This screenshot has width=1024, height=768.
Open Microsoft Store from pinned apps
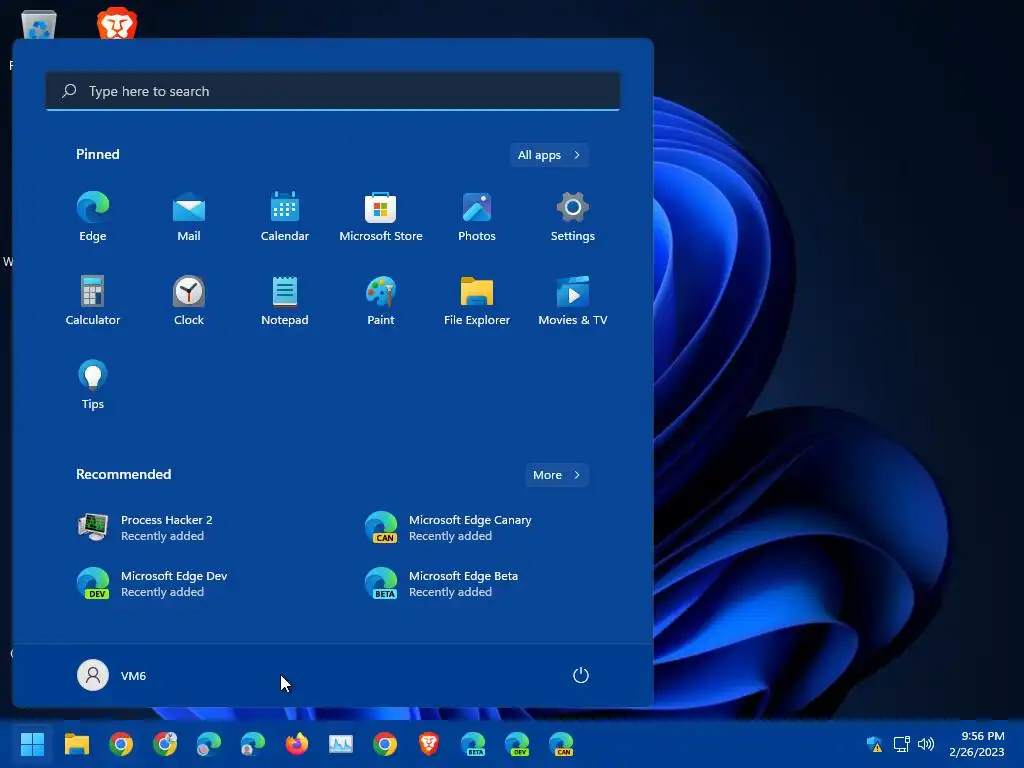point(381,217)
